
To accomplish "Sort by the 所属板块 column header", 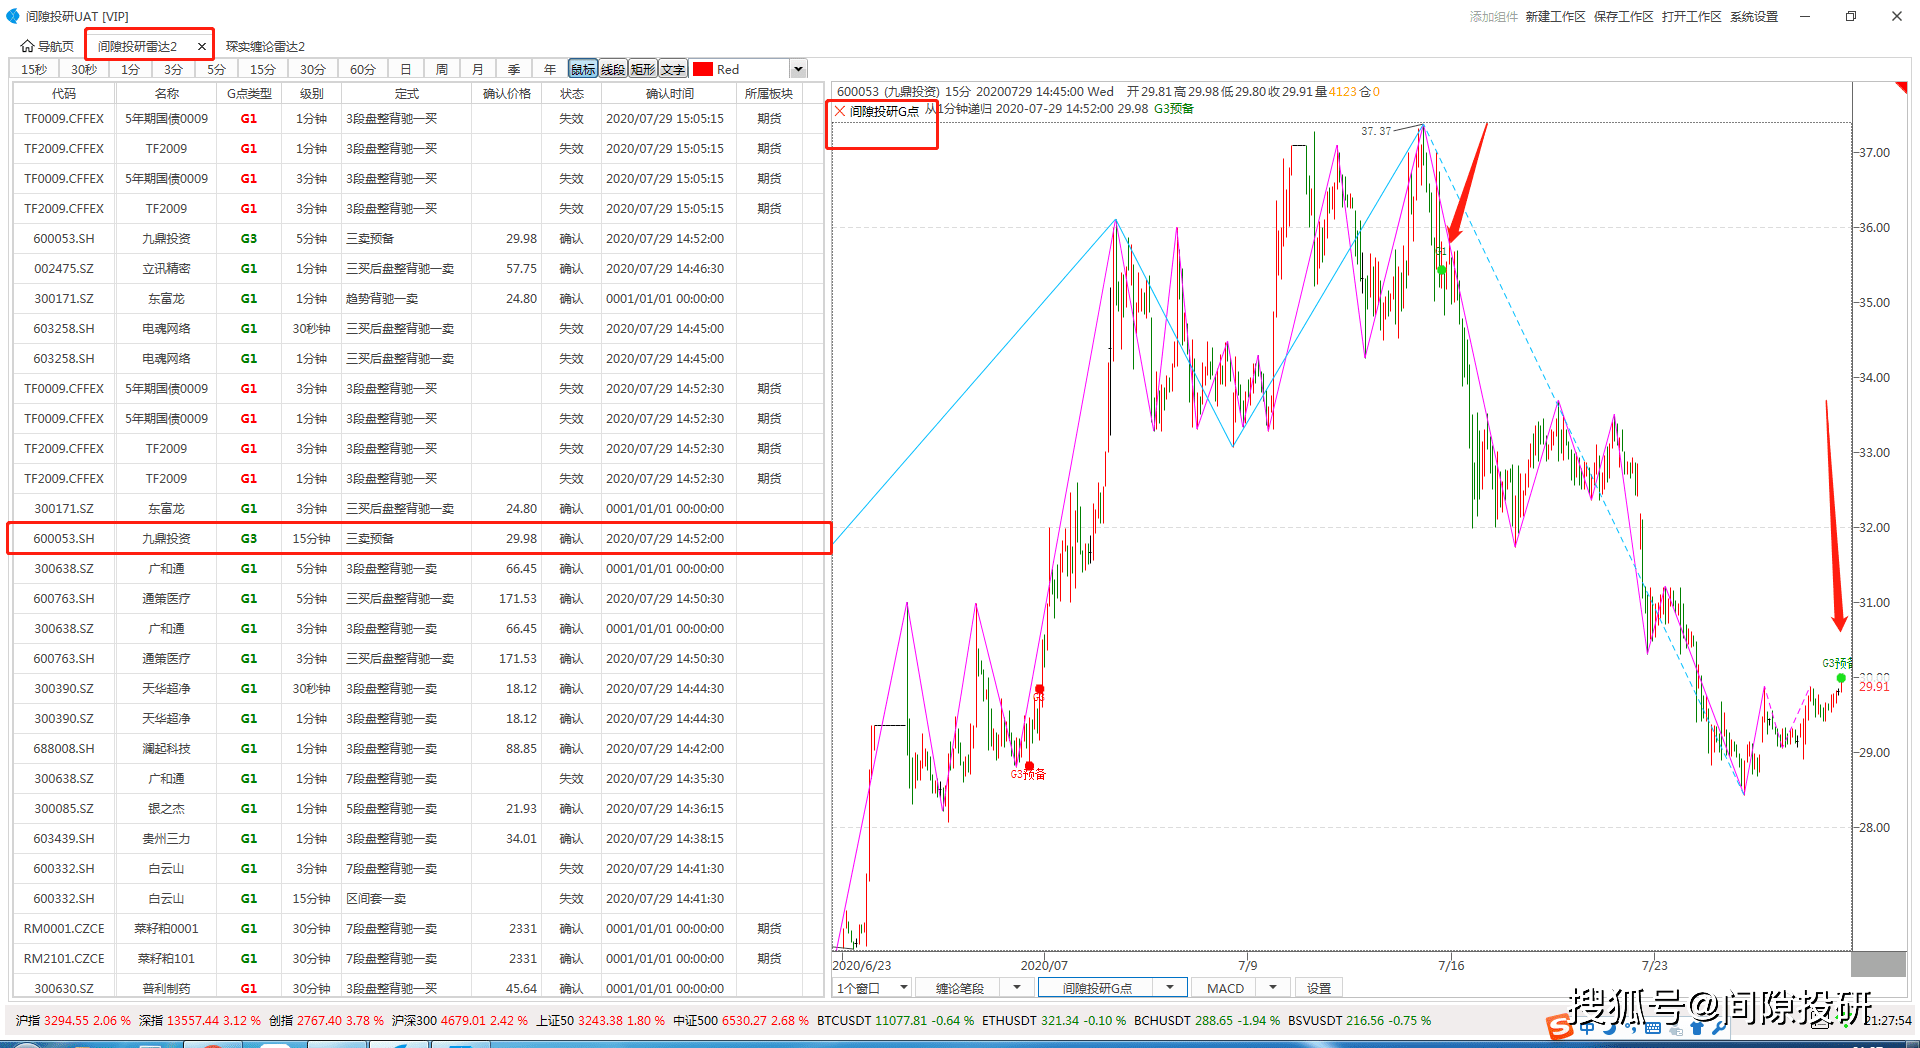I will pos(769,93).
